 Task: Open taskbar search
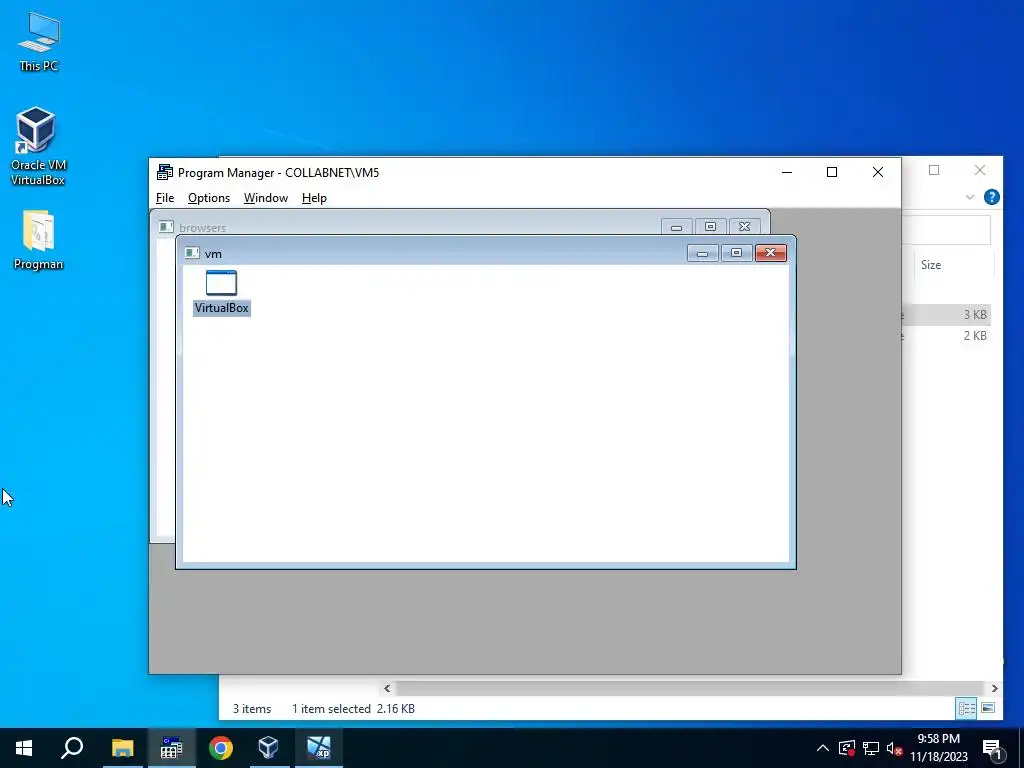point(72,748)
